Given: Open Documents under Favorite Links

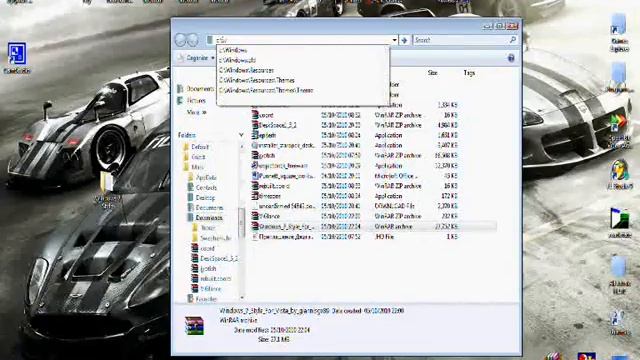Looking at the screenshot, I should pos(200,89).
